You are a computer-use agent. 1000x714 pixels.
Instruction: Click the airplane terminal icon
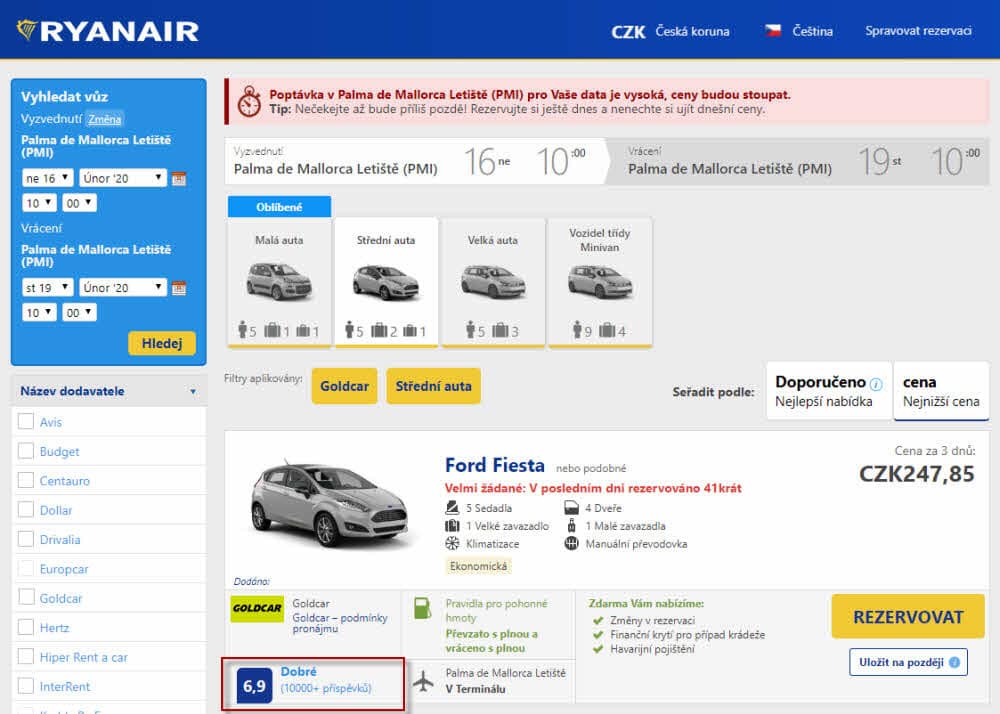click(x=423, y=681)
